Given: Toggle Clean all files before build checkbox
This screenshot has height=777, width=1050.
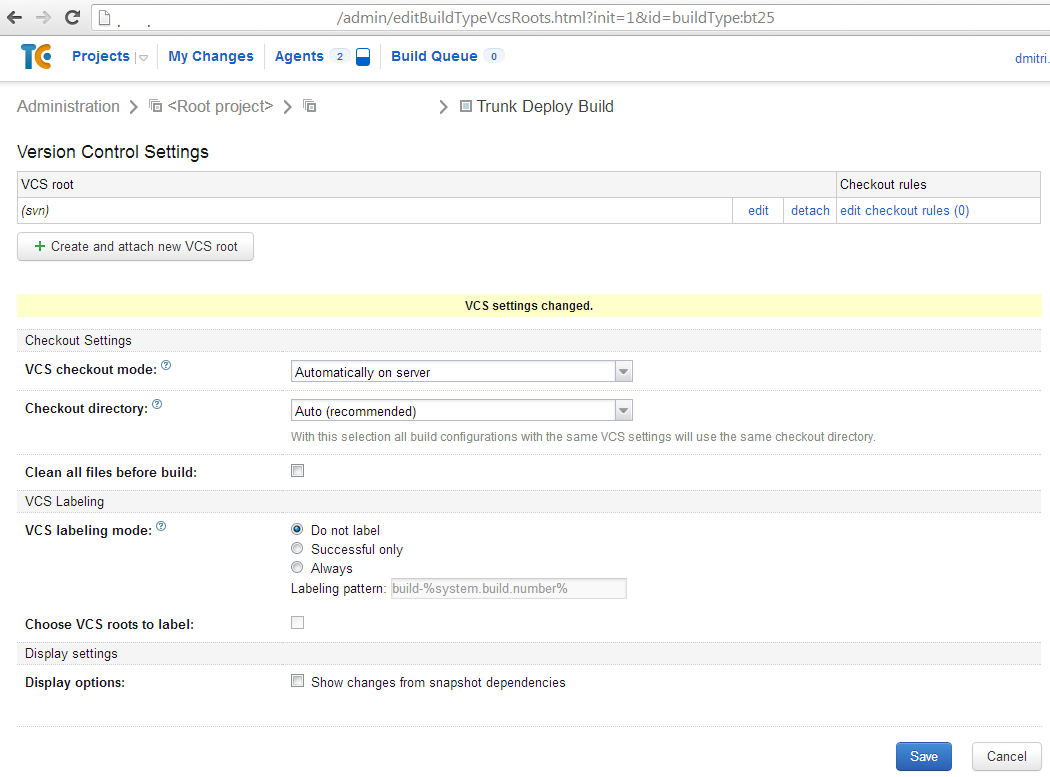Looking at the screenshot, I should (x=297, y=471).
